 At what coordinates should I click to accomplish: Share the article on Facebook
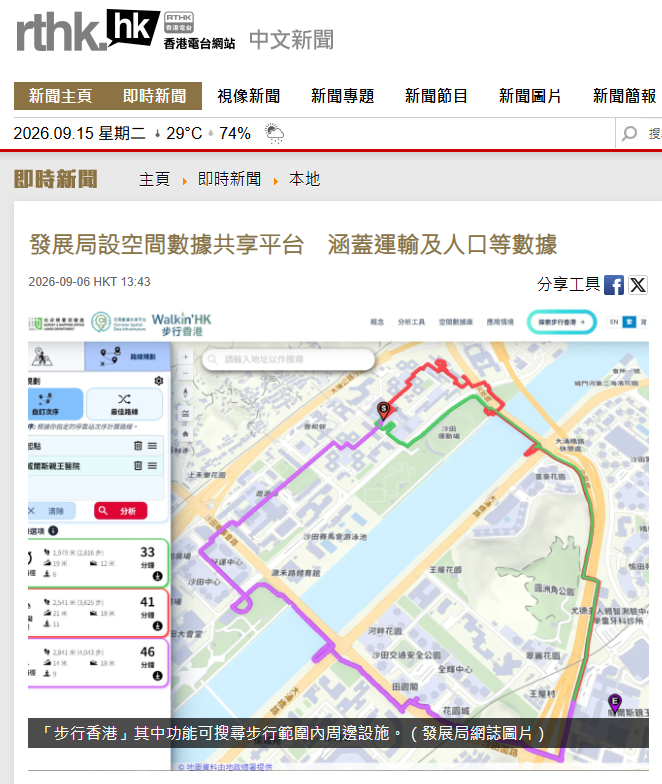tap(614, 286)
